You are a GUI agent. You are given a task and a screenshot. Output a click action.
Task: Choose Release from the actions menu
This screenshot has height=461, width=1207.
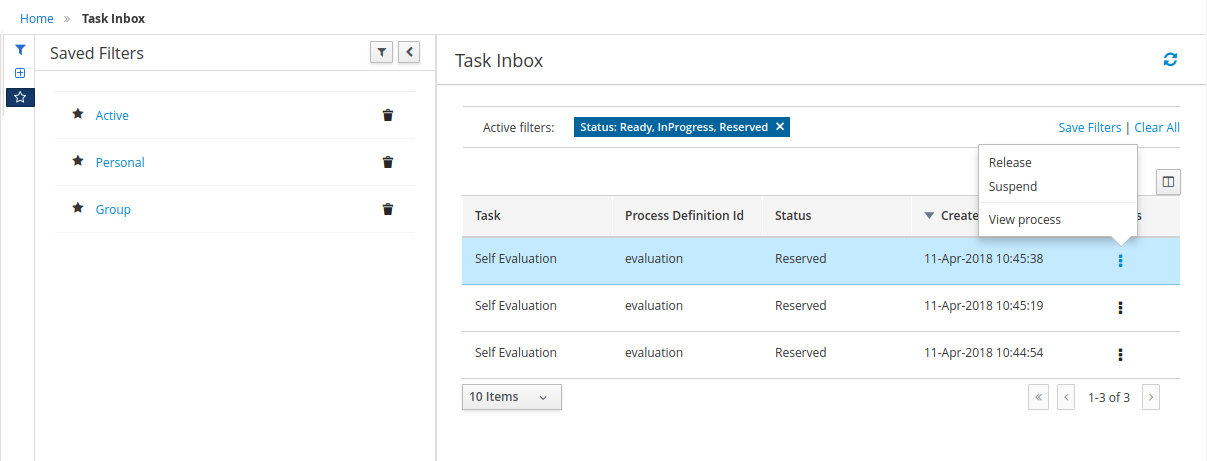coord(1010,163)
